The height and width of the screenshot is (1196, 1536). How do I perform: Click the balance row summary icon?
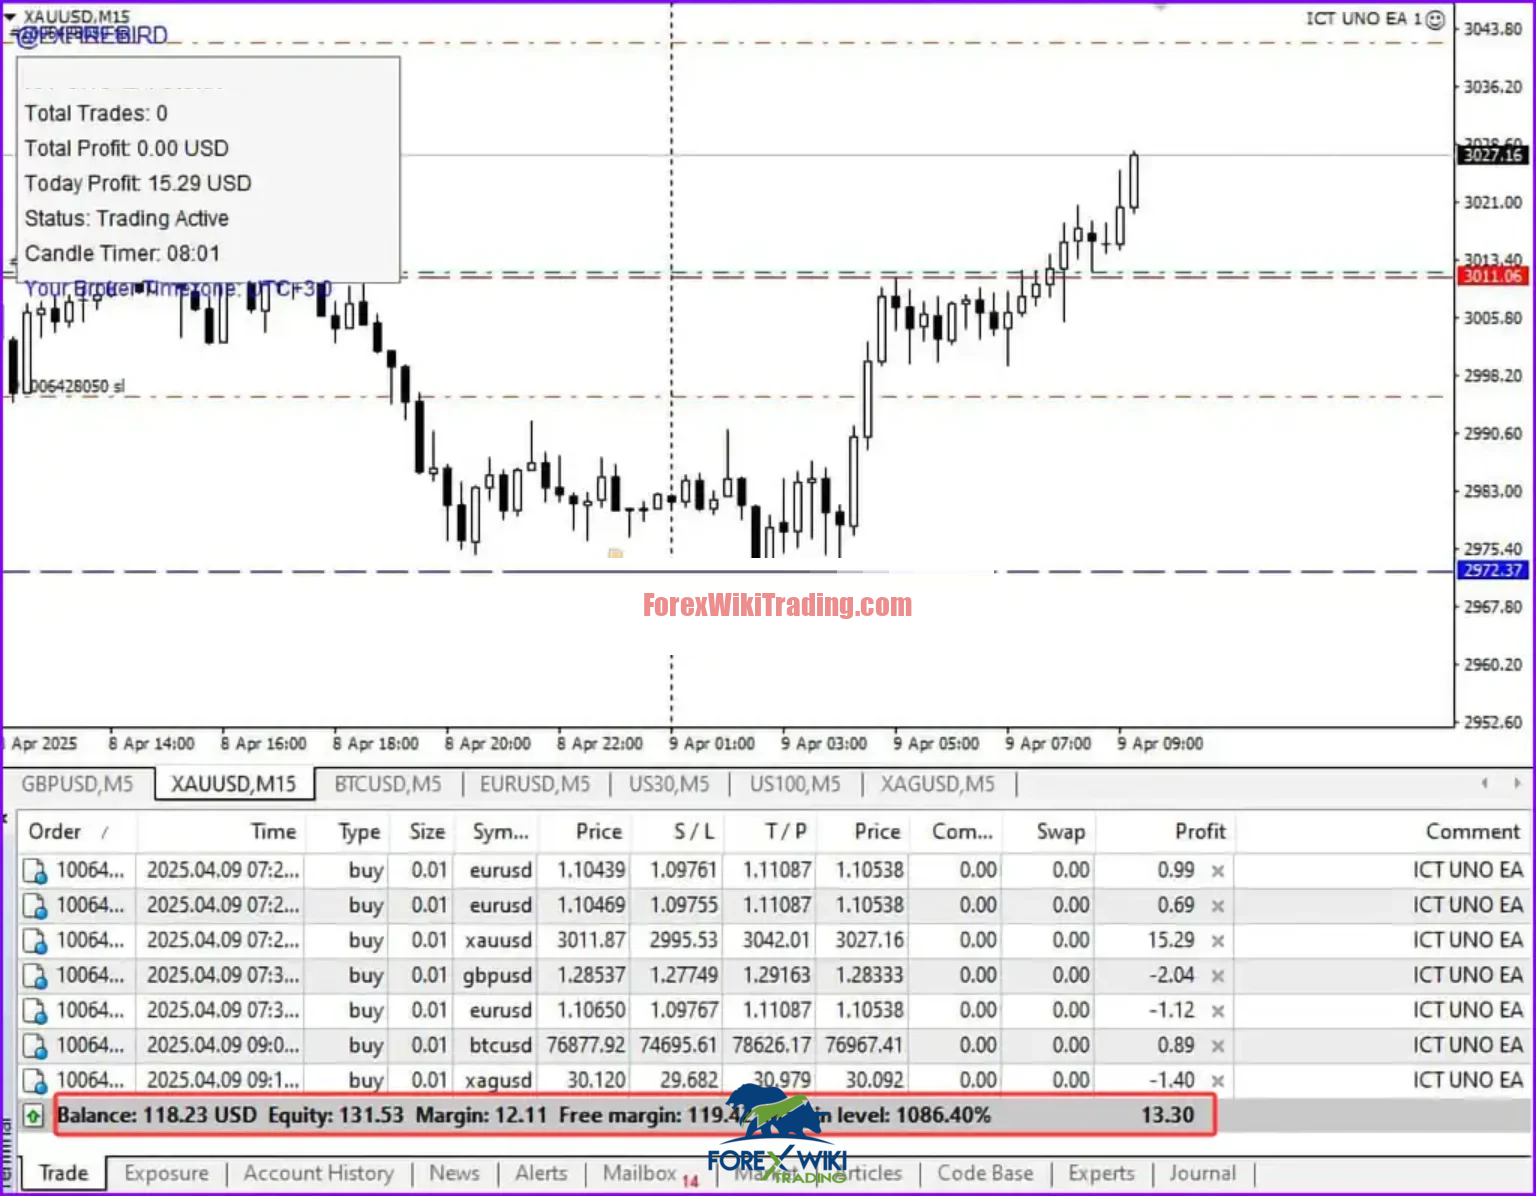34,1115
